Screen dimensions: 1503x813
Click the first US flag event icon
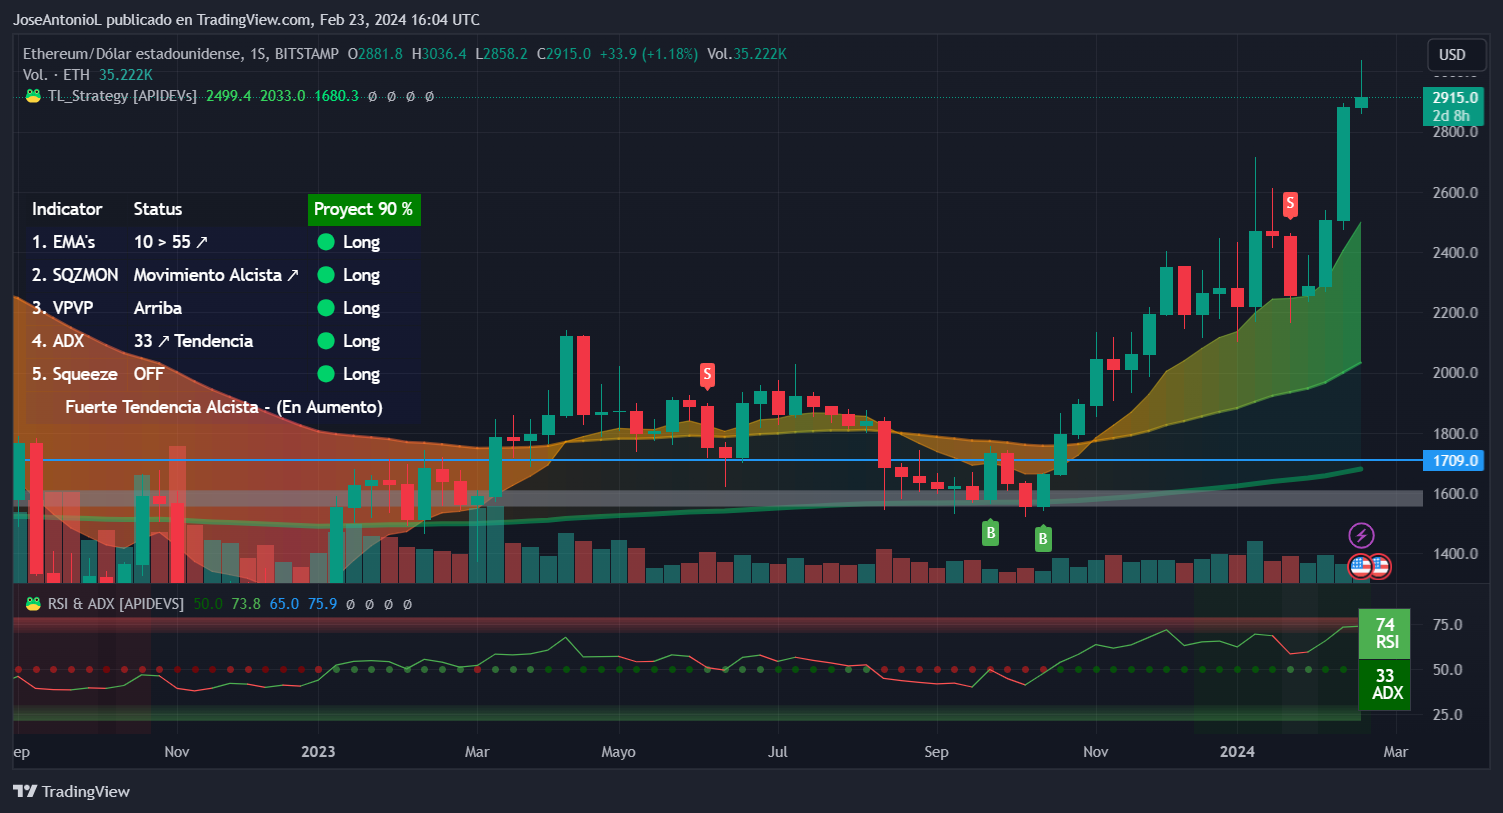pos(1358,566)
